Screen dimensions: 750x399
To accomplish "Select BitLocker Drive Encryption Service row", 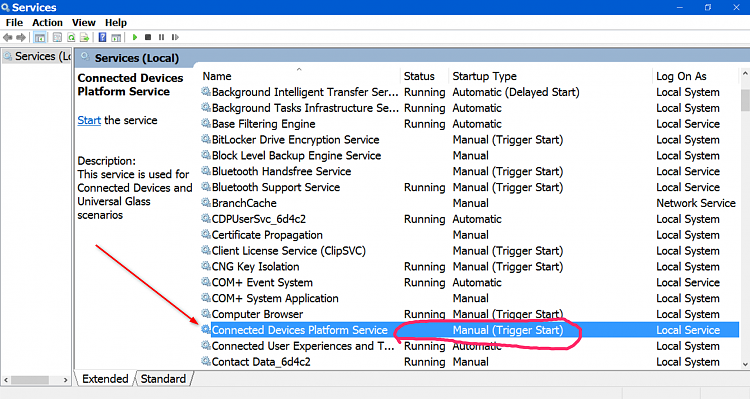I will [x=470, y=140].
